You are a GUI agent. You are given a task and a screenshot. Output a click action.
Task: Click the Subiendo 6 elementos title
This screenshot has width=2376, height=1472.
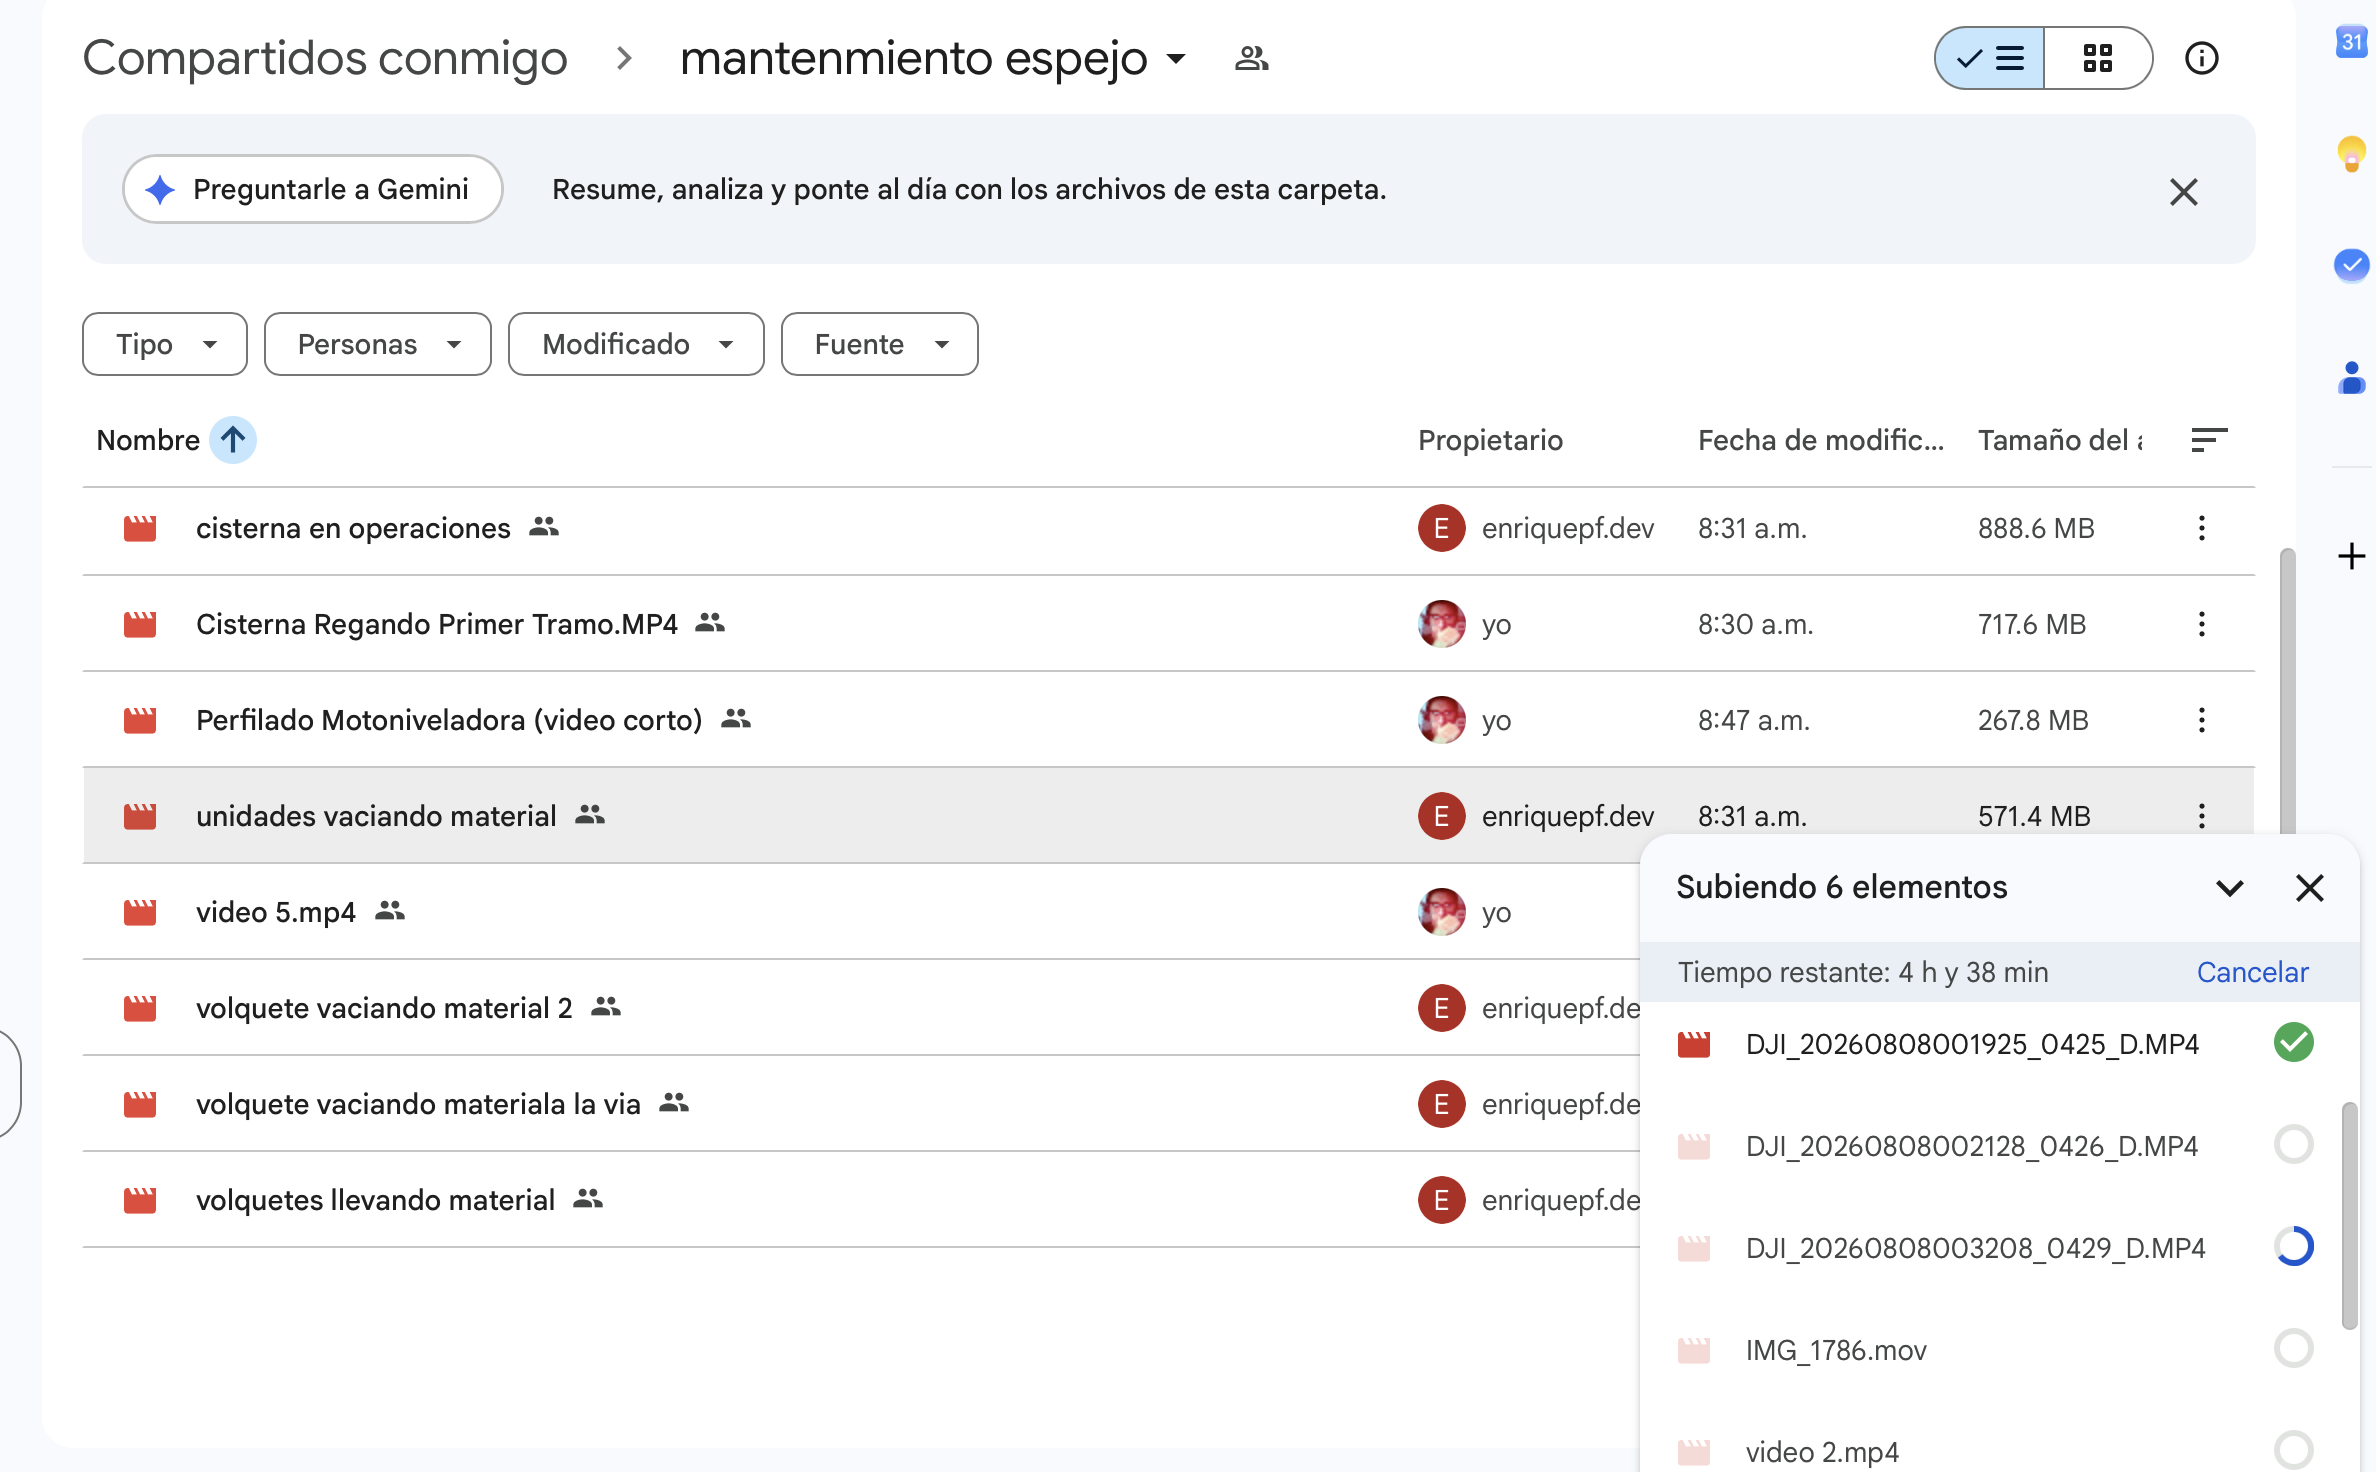point(1842,887)
